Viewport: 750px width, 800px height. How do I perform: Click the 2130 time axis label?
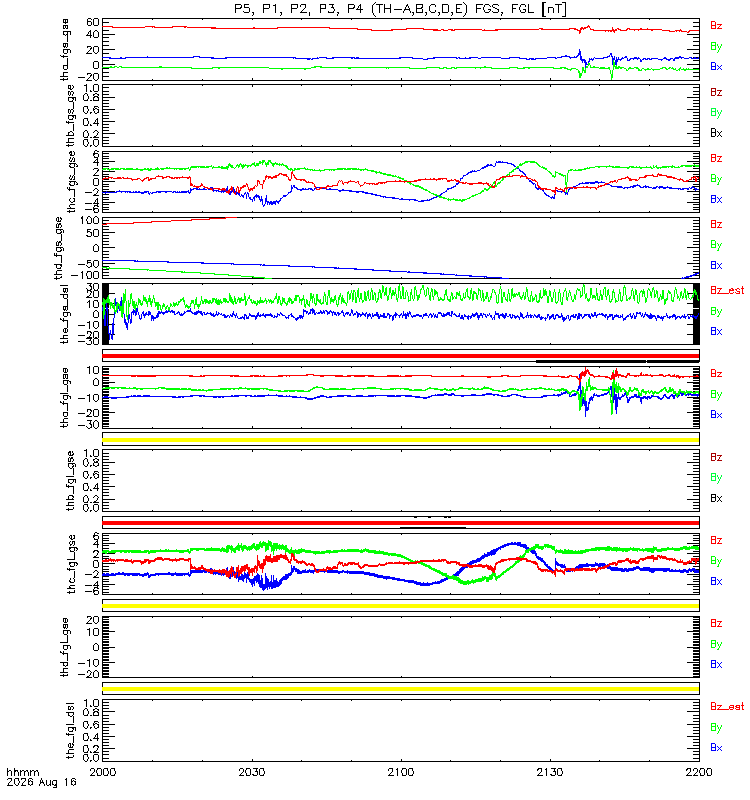(549, 772)
